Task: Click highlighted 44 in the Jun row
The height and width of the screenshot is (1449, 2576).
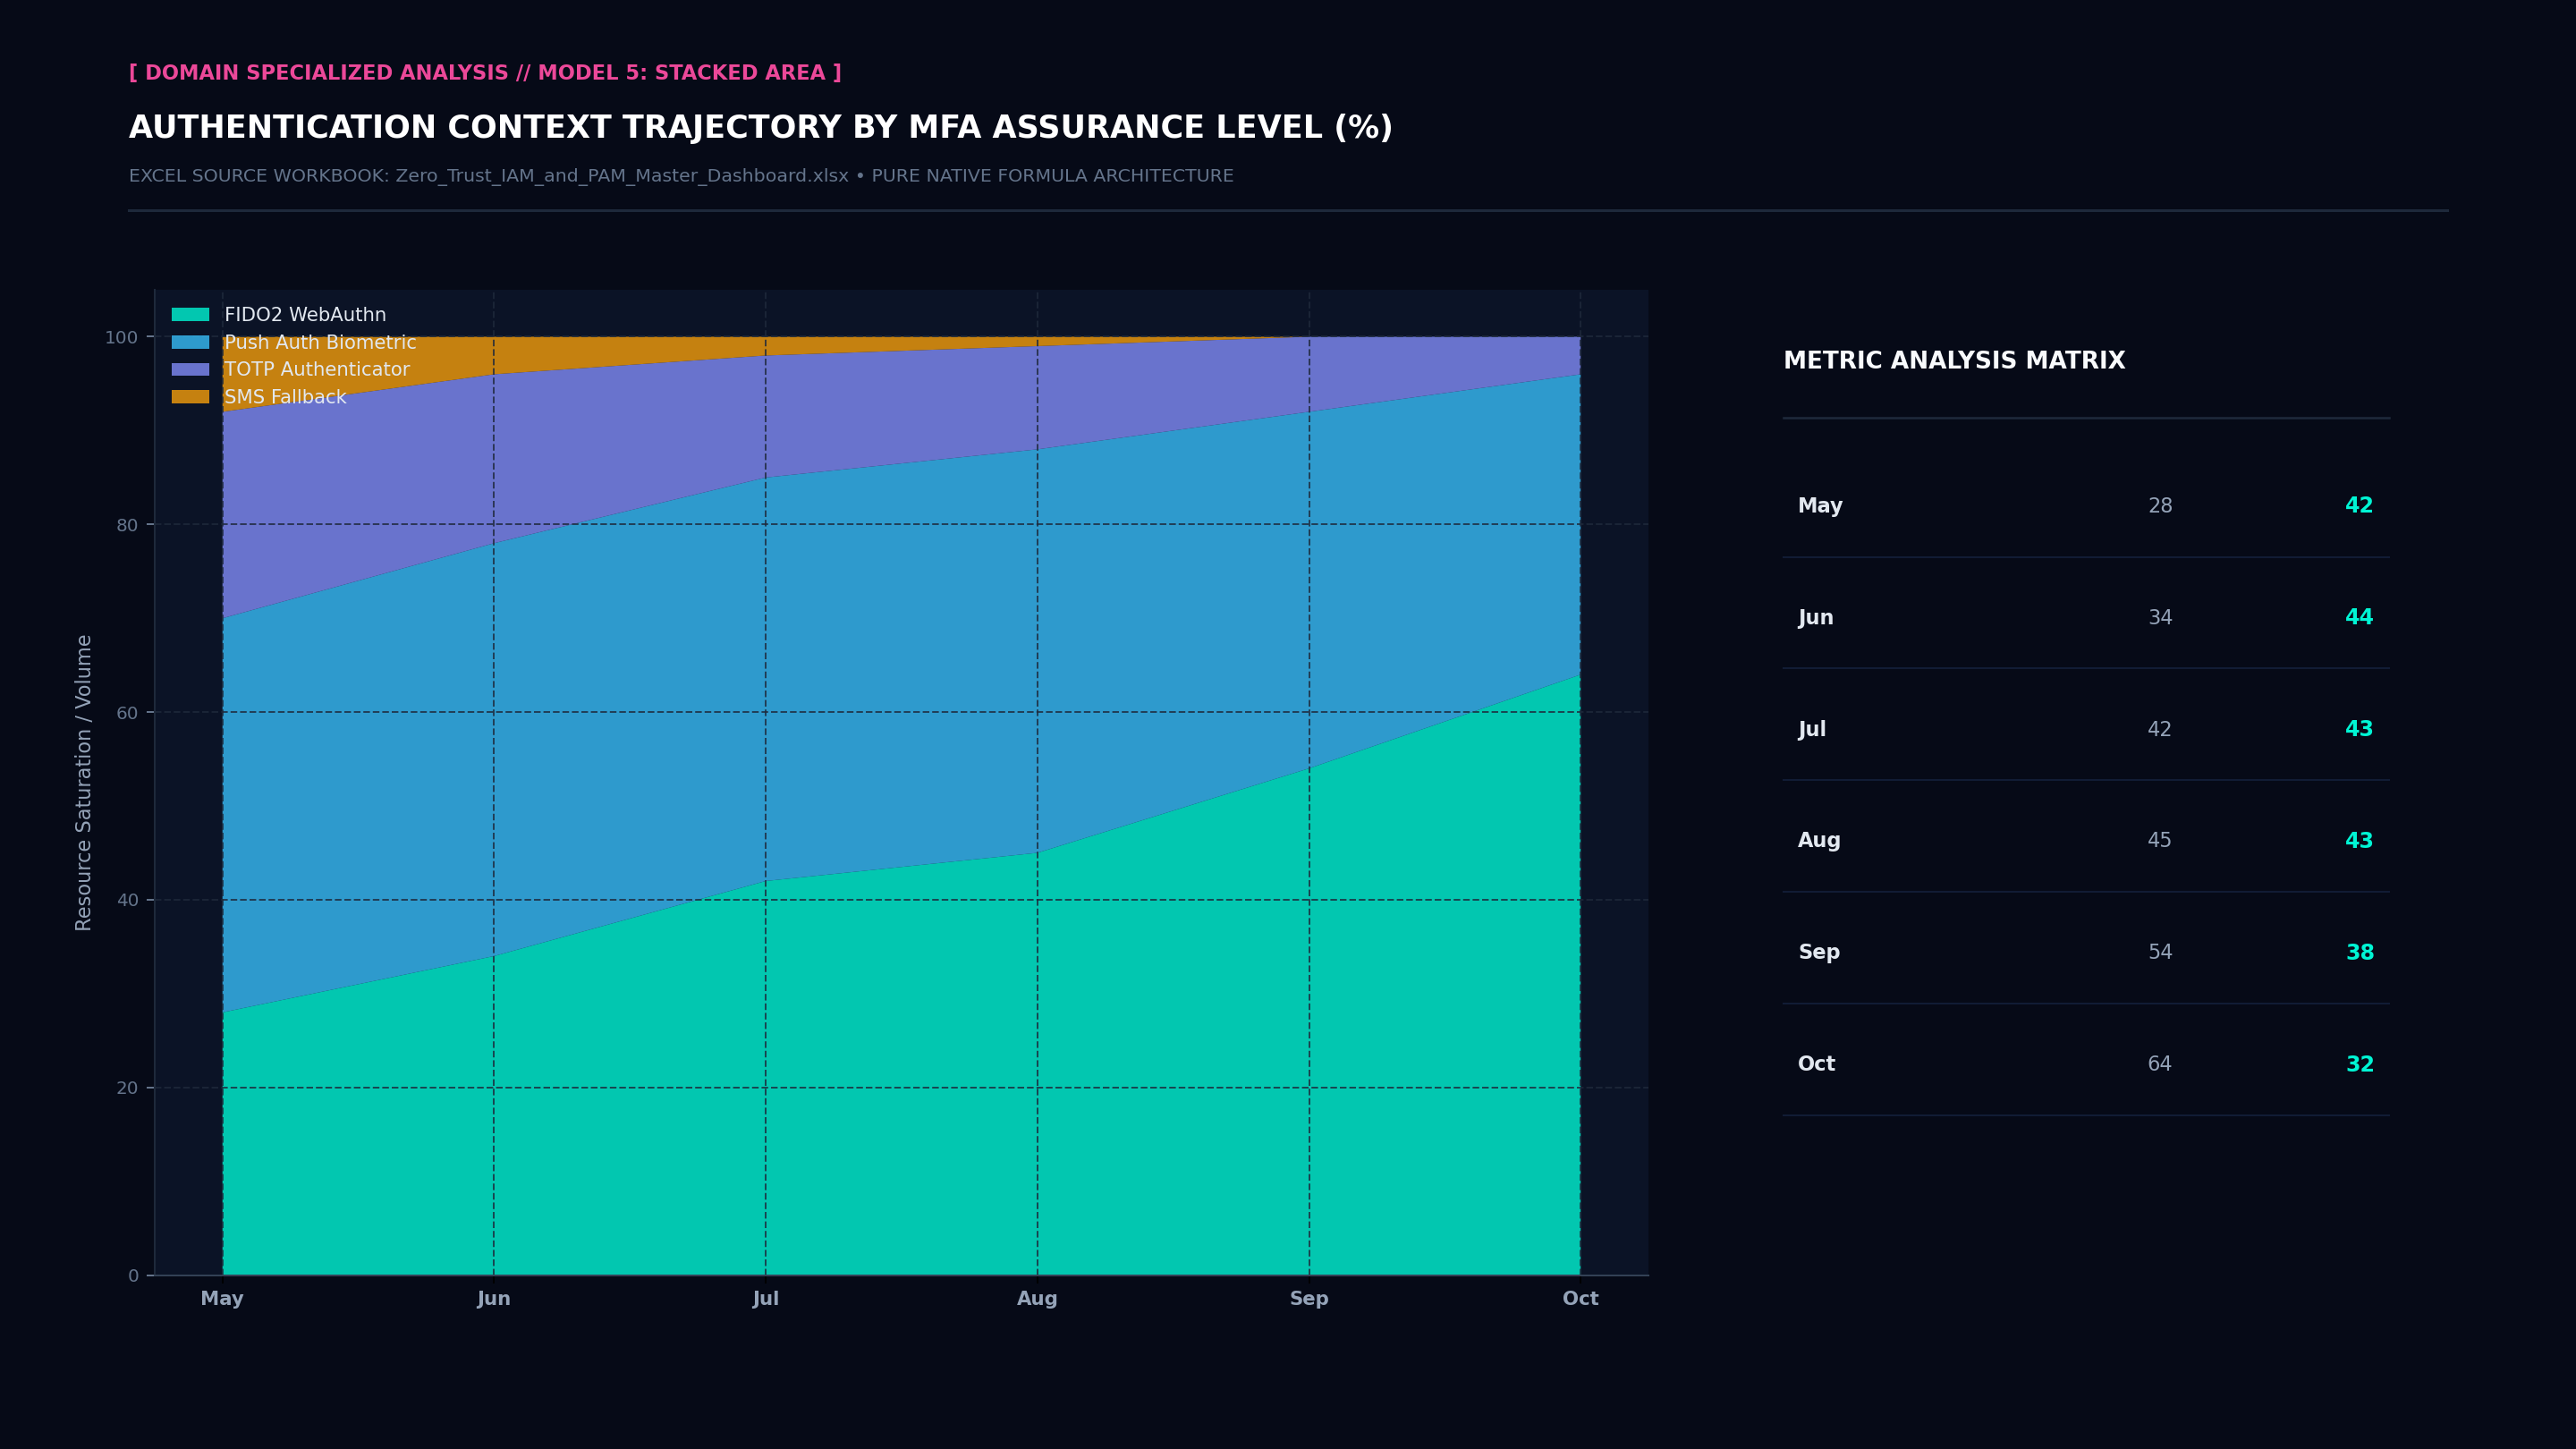Action: click(2359, 617)
